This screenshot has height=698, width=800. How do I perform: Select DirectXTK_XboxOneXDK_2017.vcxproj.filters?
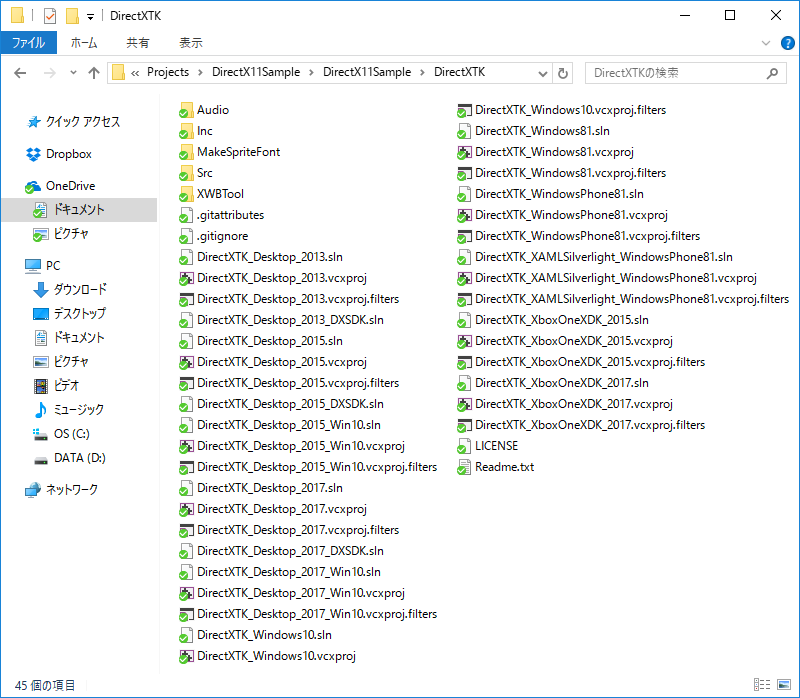pyautogui.click(x=581, y=425)
